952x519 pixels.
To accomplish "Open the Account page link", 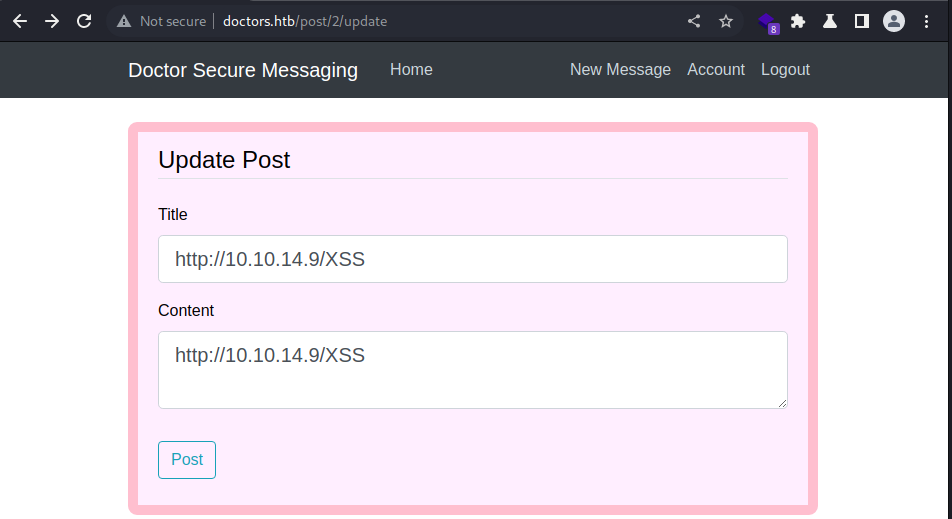I will click(716, 70).
